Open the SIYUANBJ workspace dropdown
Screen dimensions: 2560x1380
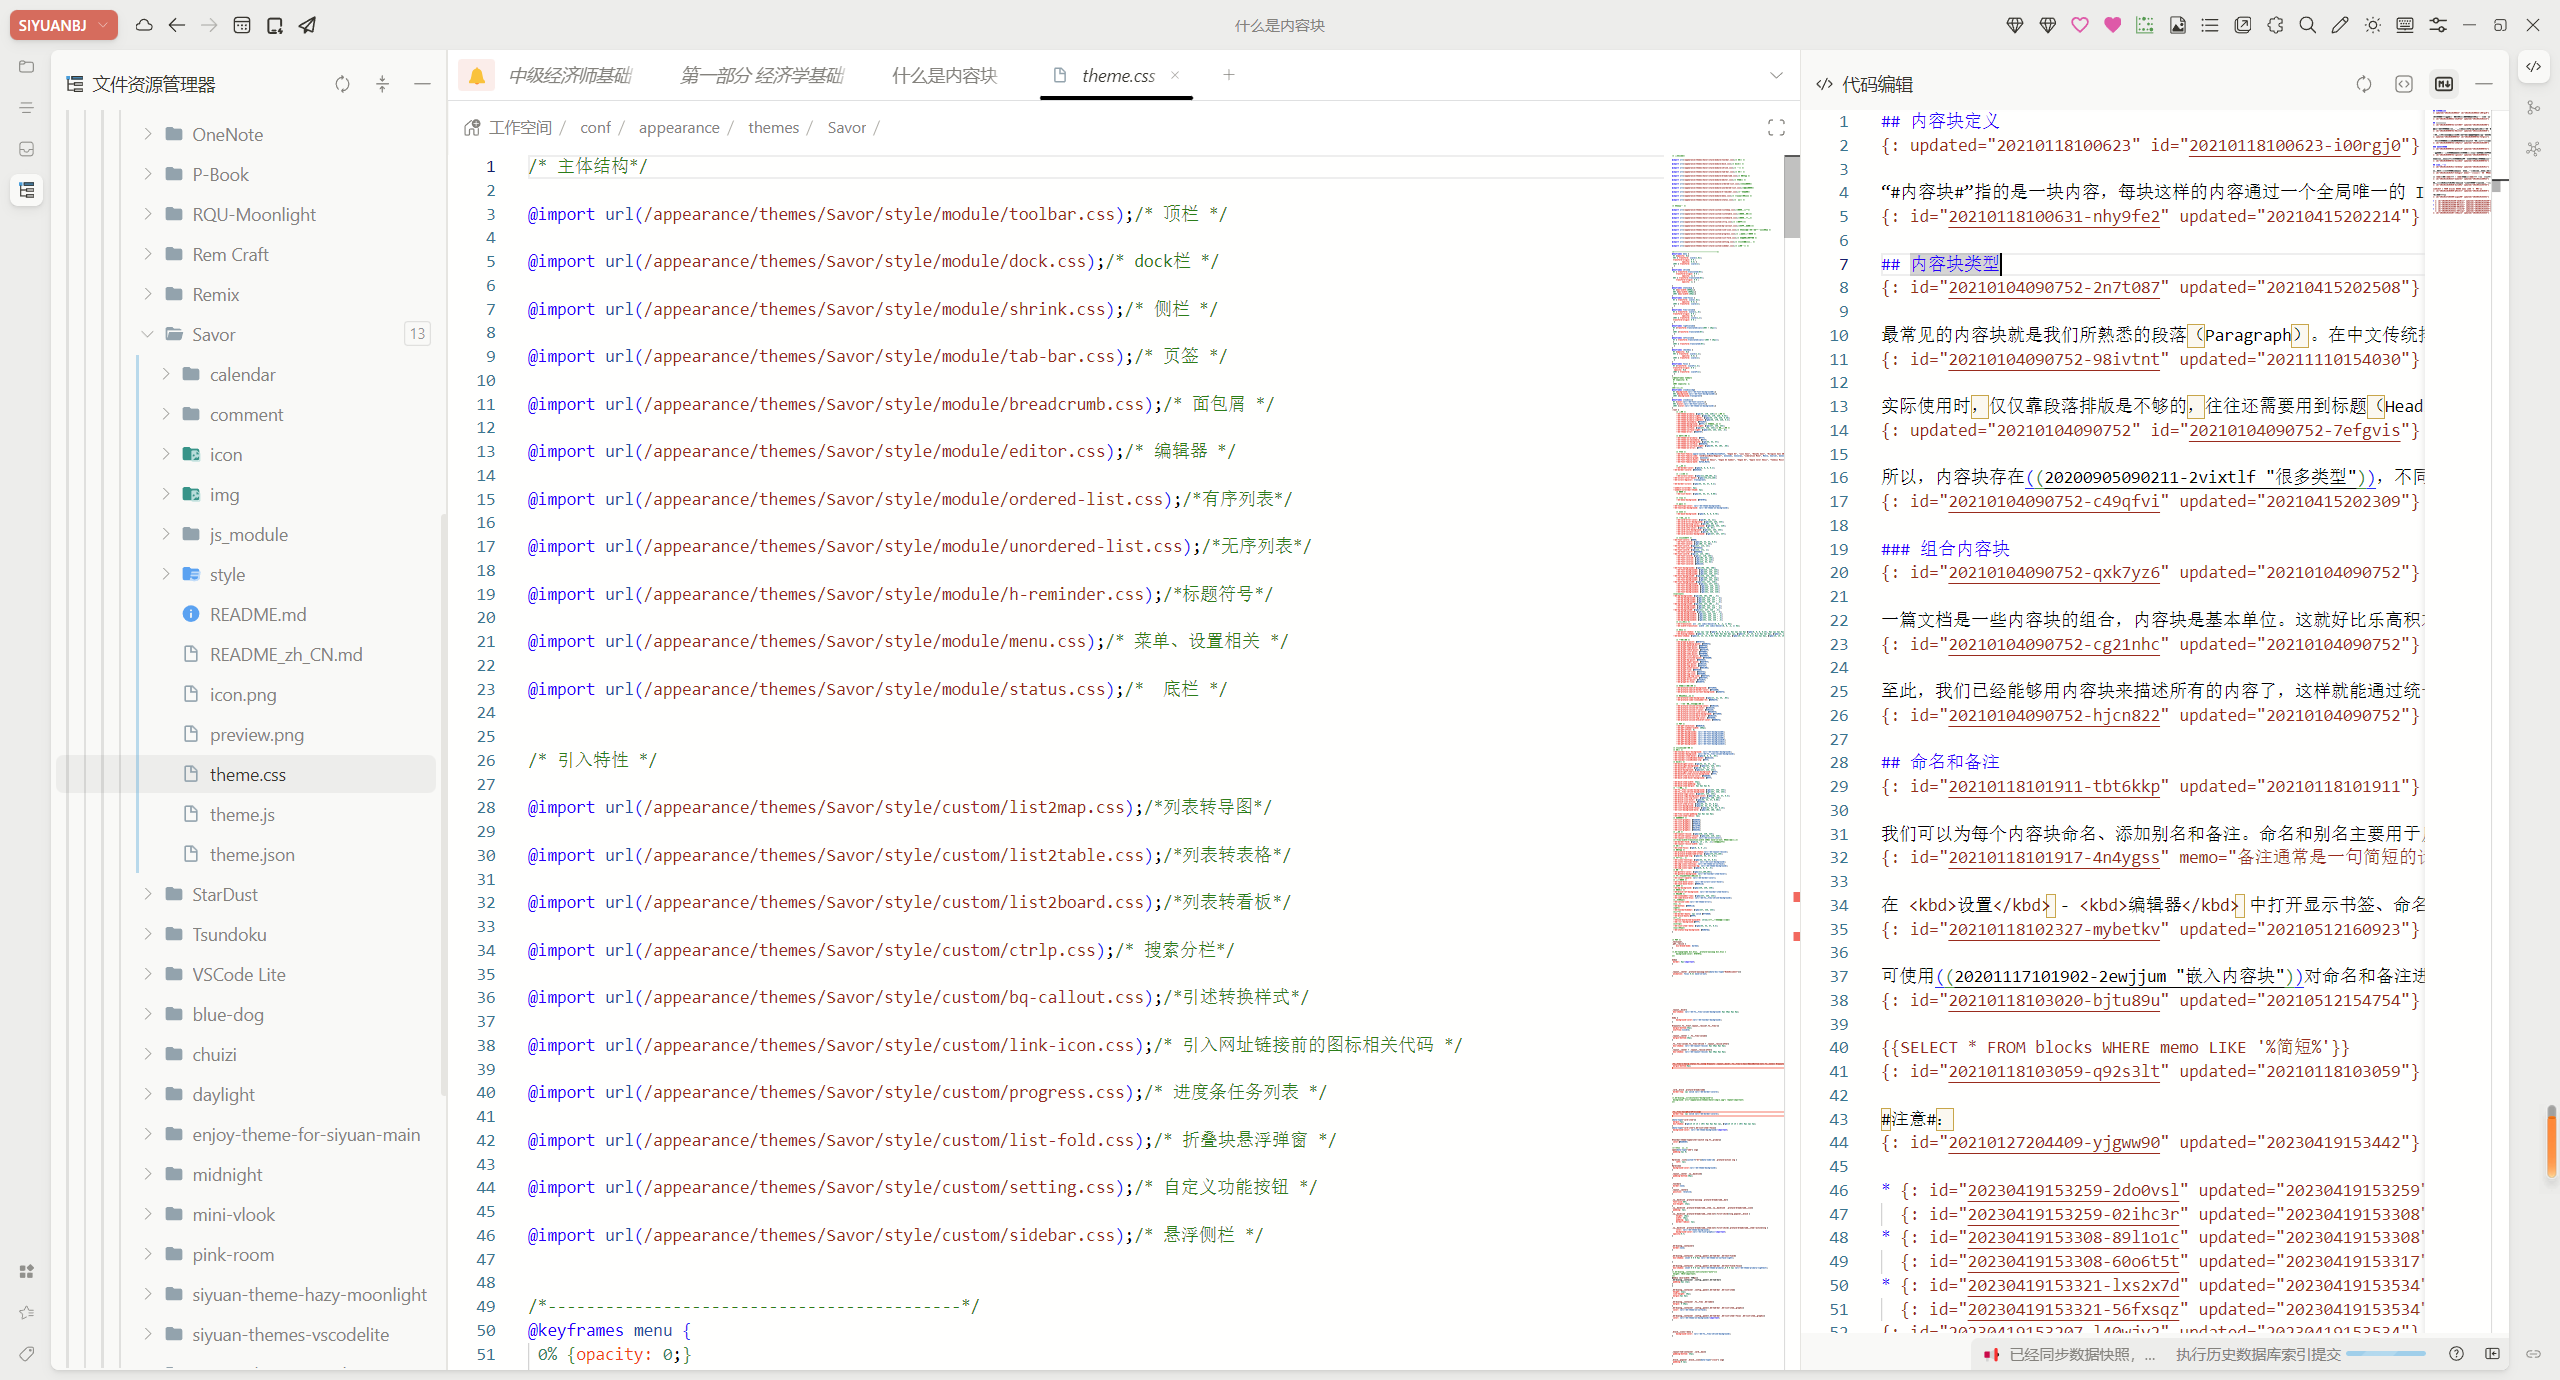[x=63, y=25]
